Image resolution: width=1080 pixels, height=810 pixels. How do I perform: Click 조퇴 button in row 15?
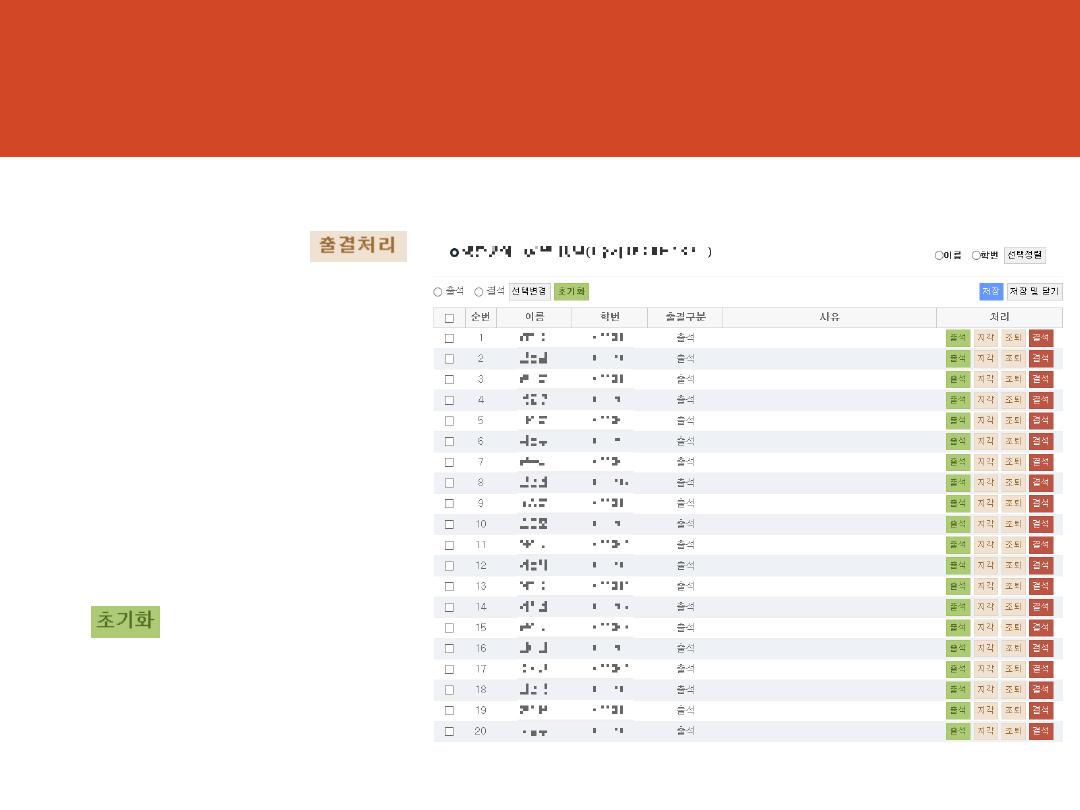click(1013, 627)
